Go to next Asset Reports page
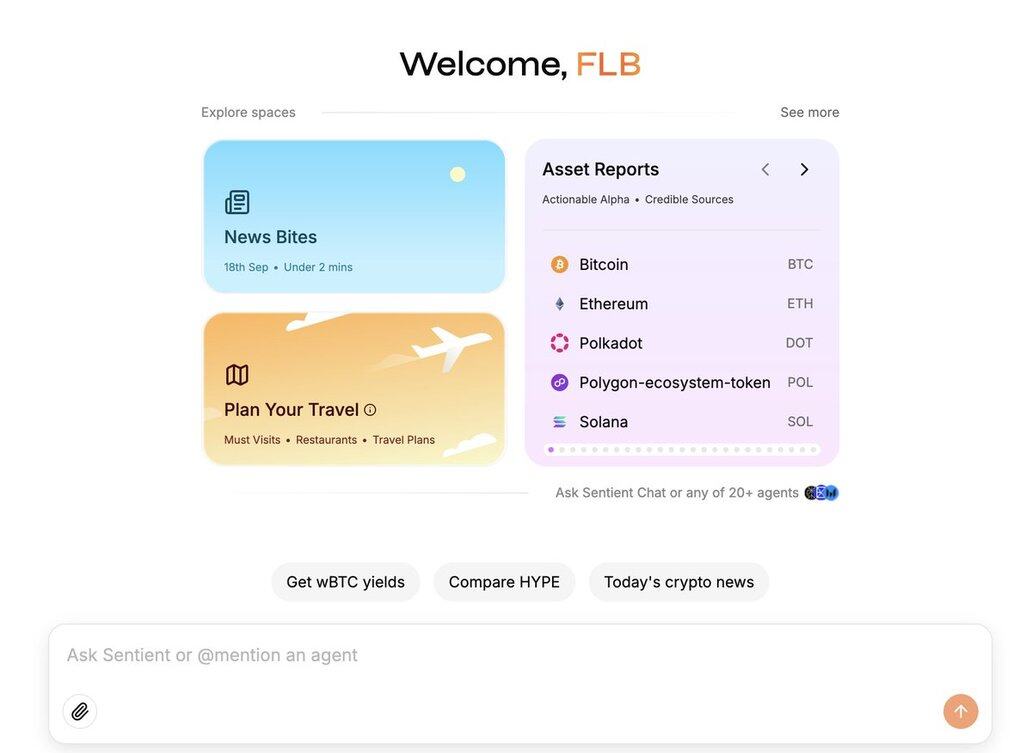1032x753 pixels. tap(804, 169)
